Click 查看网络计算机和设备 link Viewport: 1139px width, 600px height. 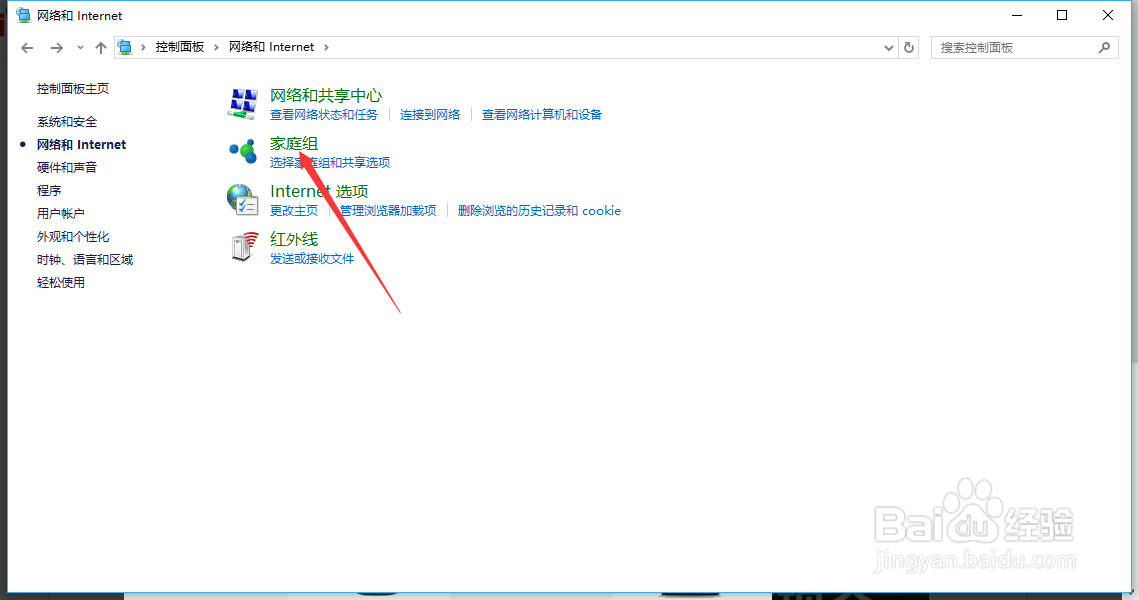(542, 115)
